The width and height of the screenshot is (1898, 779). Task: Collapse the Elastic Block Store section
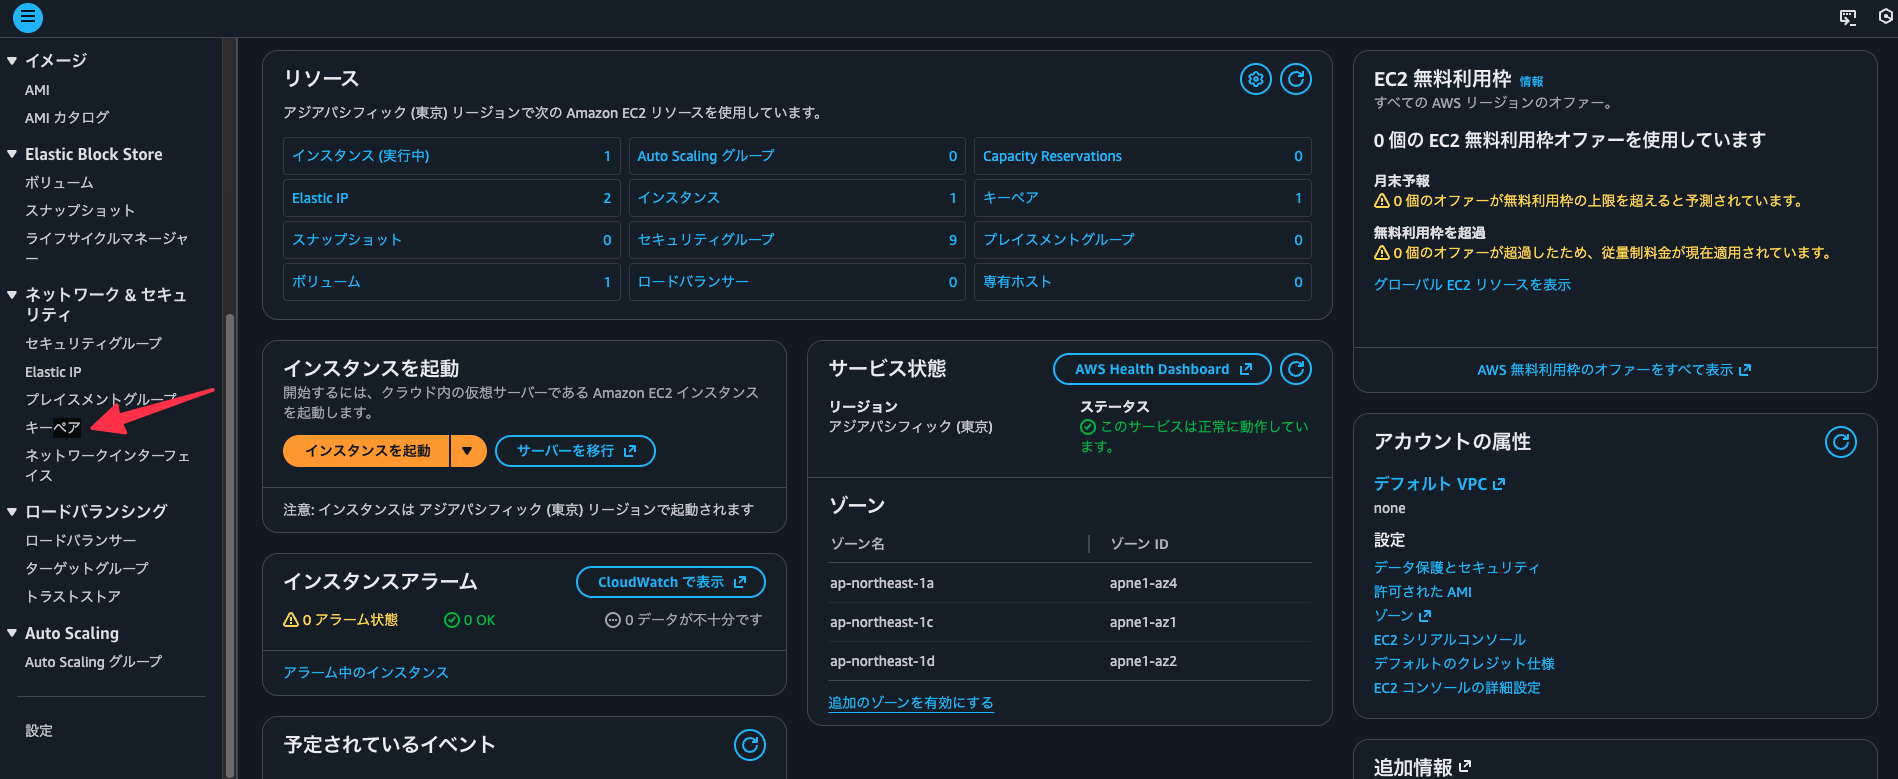click(x=12, y=154)
